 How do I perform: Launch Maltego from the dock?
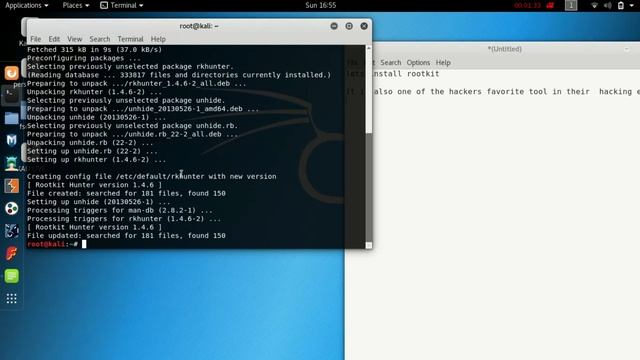[x=11, y=209]
